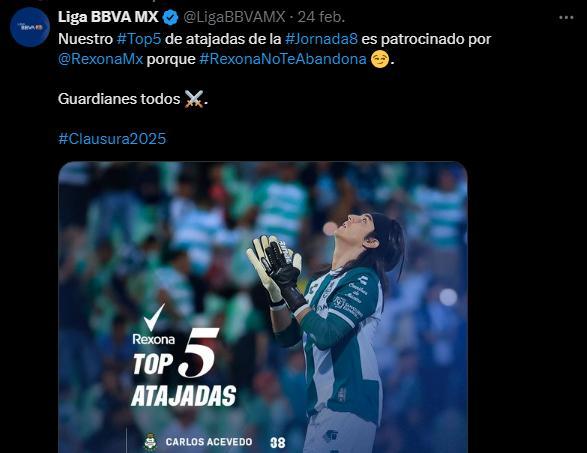The width and height of the screenshot is (587, 453).
Task: Click the Rexona checkmark logo in image
Action: 154,325
